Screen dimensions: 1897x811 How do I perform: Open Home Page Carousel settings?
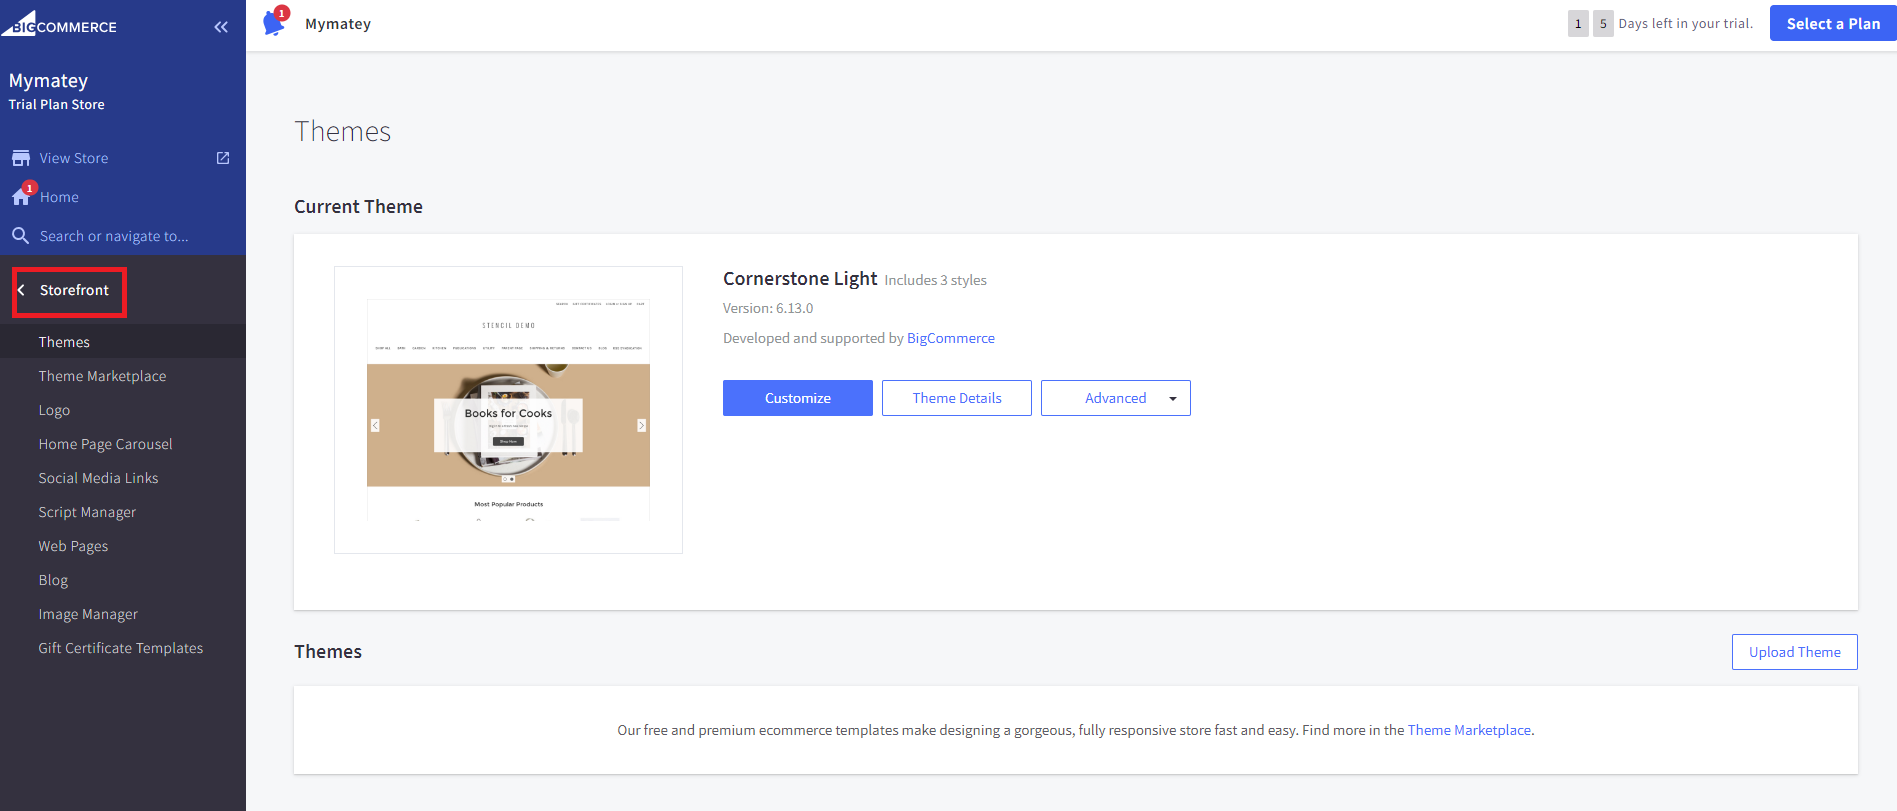coord(105,444)
